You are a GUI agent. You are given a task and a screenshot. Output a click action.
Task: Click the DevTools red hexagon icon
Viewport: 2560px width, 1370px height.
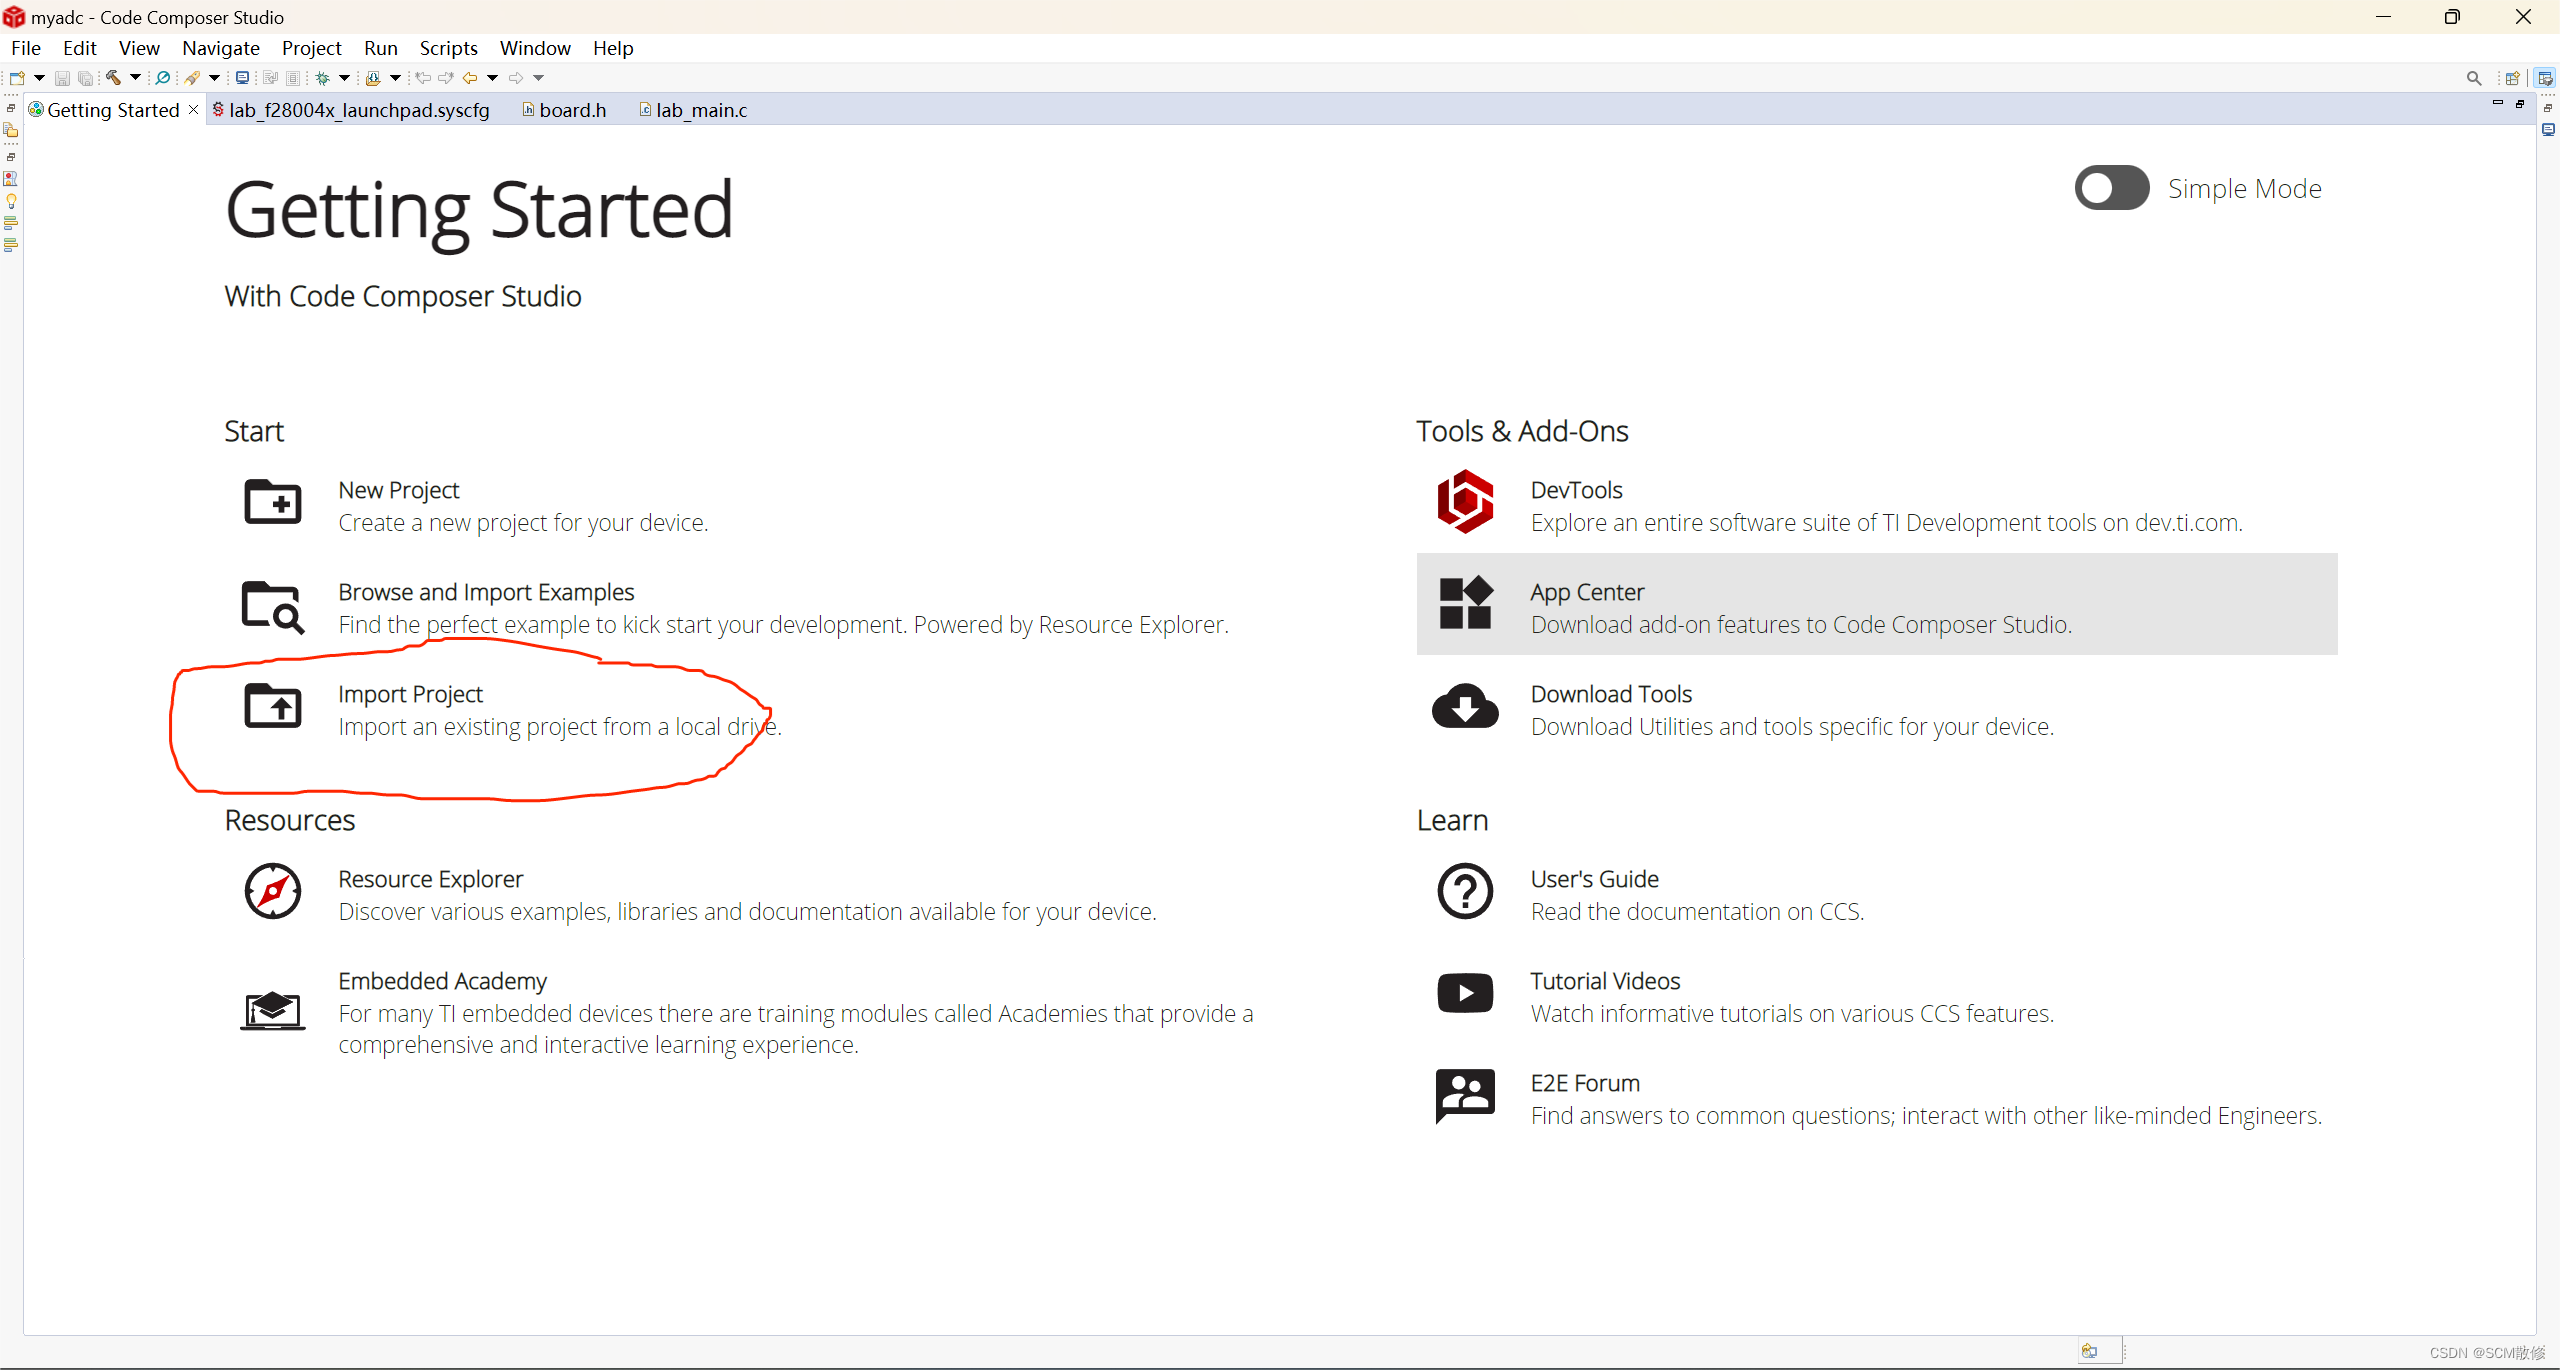1465,502
